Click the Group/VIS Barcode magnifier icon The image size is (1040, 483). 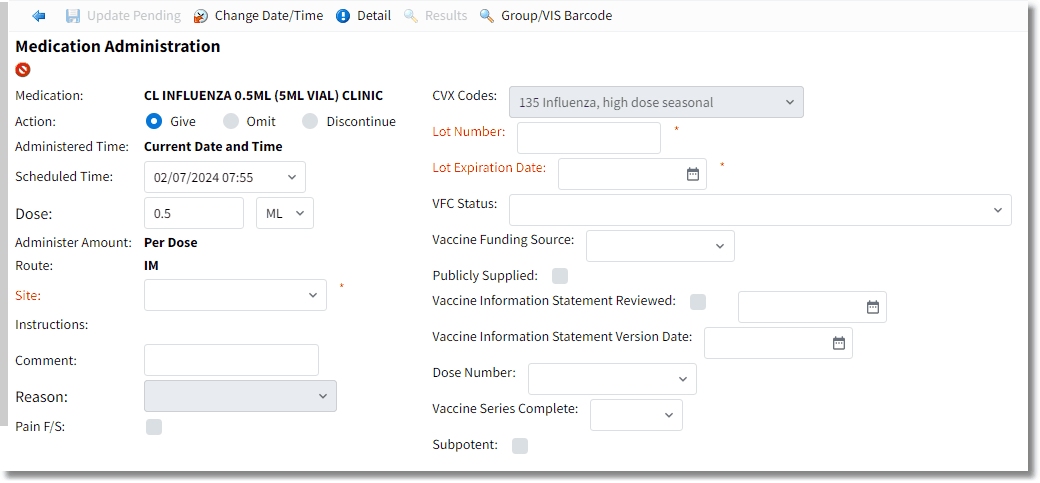pyautogui.click(x=487, y=16)
